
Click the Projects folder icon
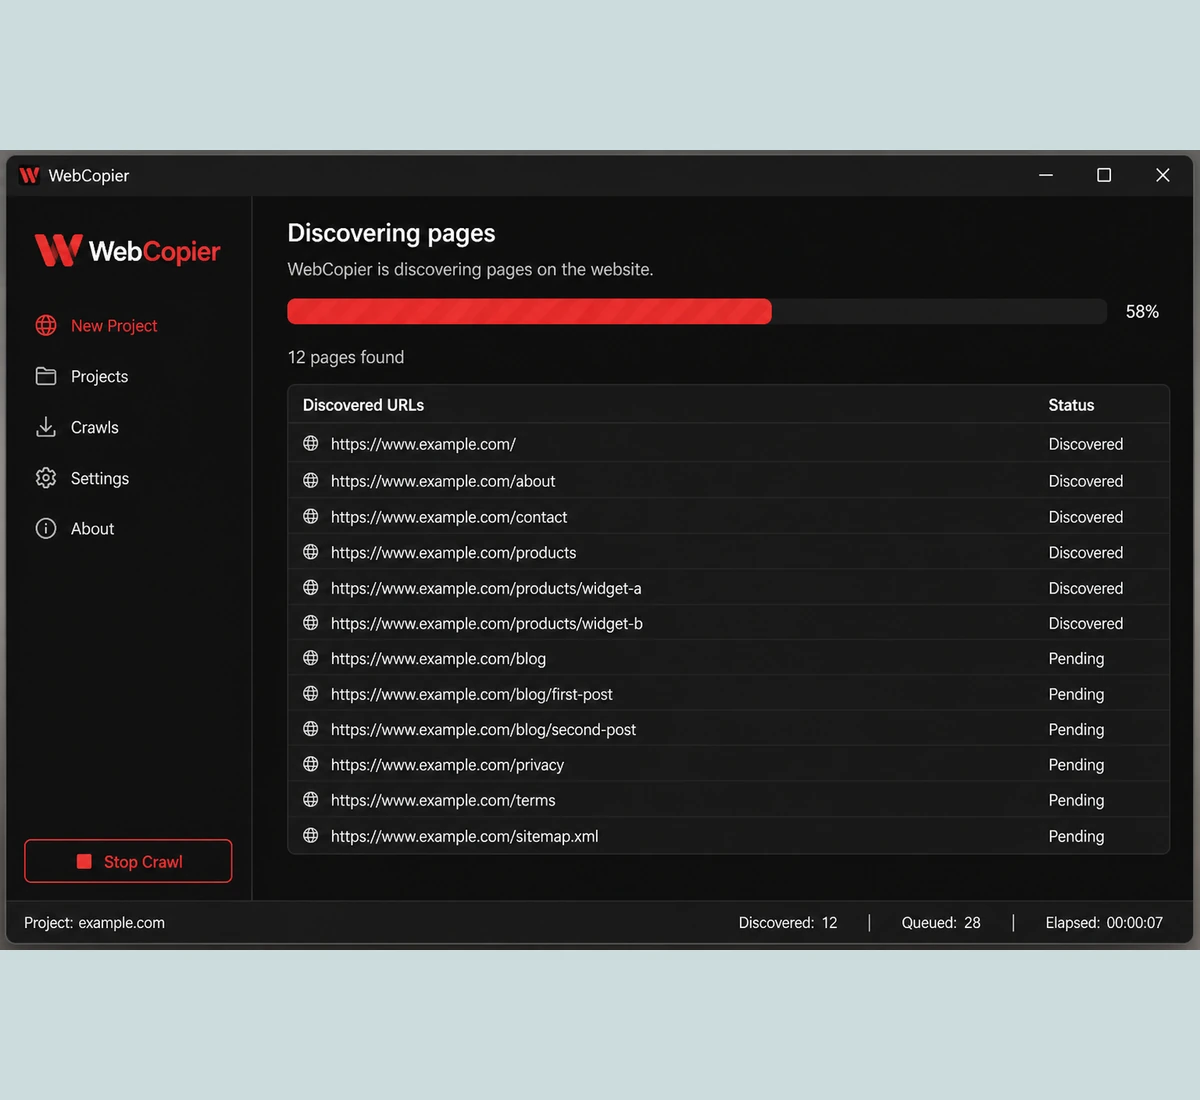(46, 376)
